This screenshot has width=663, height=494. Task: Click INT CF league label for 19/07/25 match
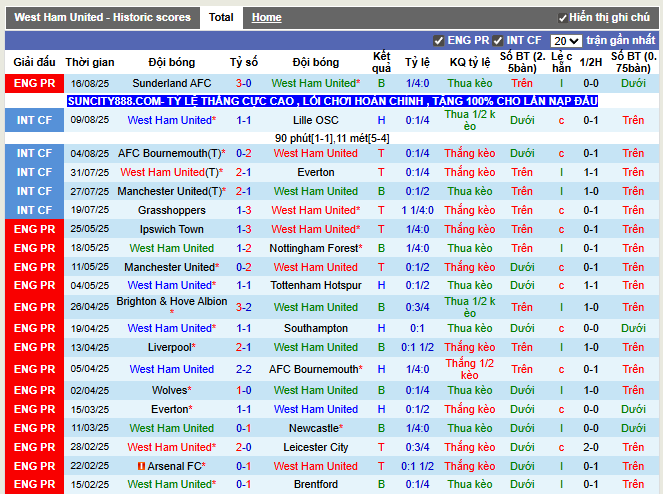[x=34, y=210]
